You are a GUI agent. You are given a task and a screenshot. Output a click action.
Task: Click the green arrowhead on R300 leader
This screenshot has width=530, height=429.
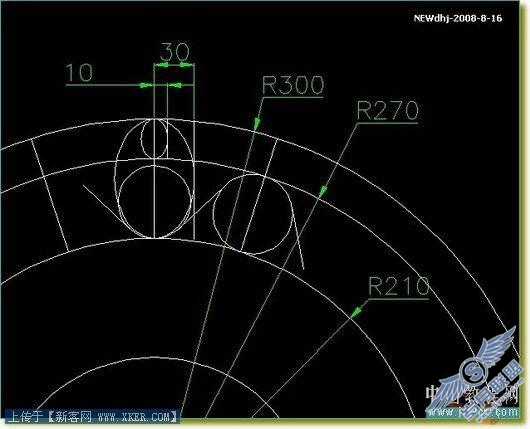pyautogui.click(x=257, y=124)
